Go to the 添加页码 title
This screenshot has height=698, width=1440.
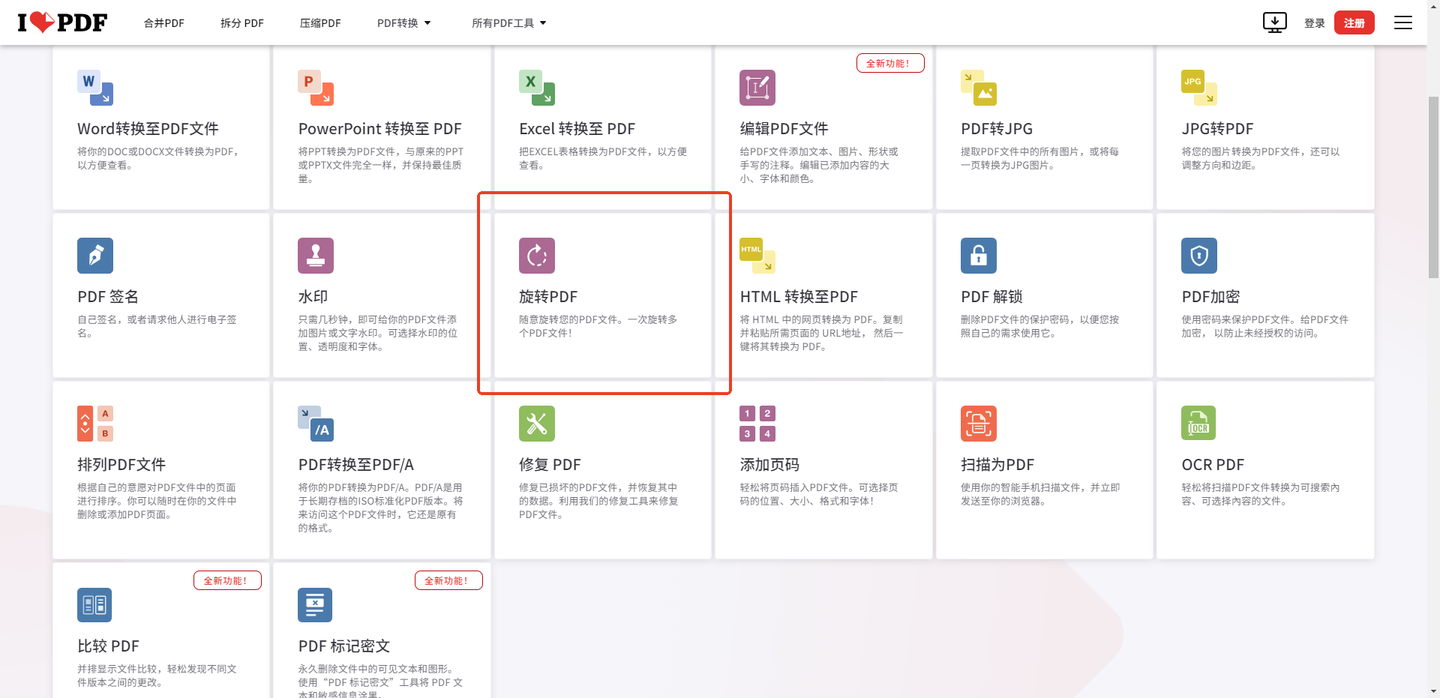click(769, 465)
